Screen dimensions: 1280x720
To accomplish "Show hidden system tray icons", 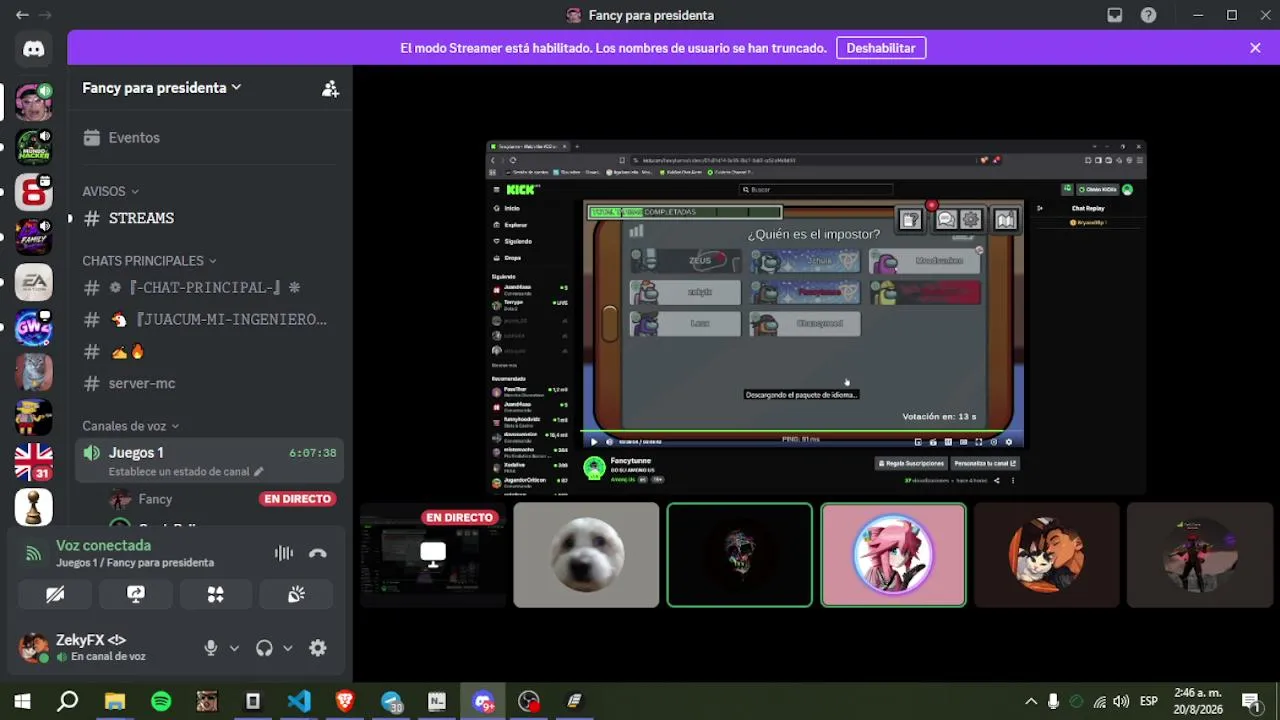I will [1031, 701].
